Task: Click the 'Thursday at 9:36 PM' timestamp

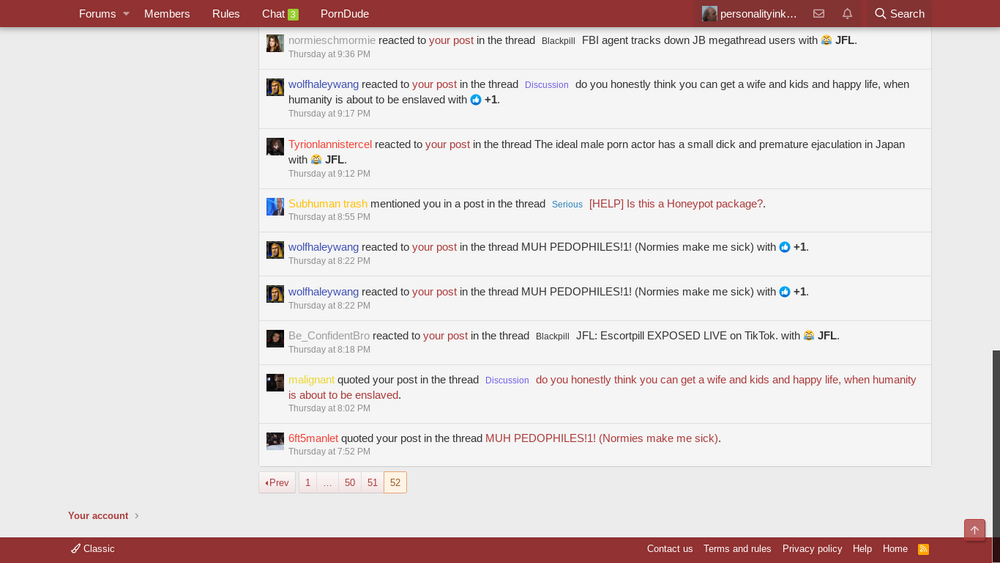Action: pos(329,54)
